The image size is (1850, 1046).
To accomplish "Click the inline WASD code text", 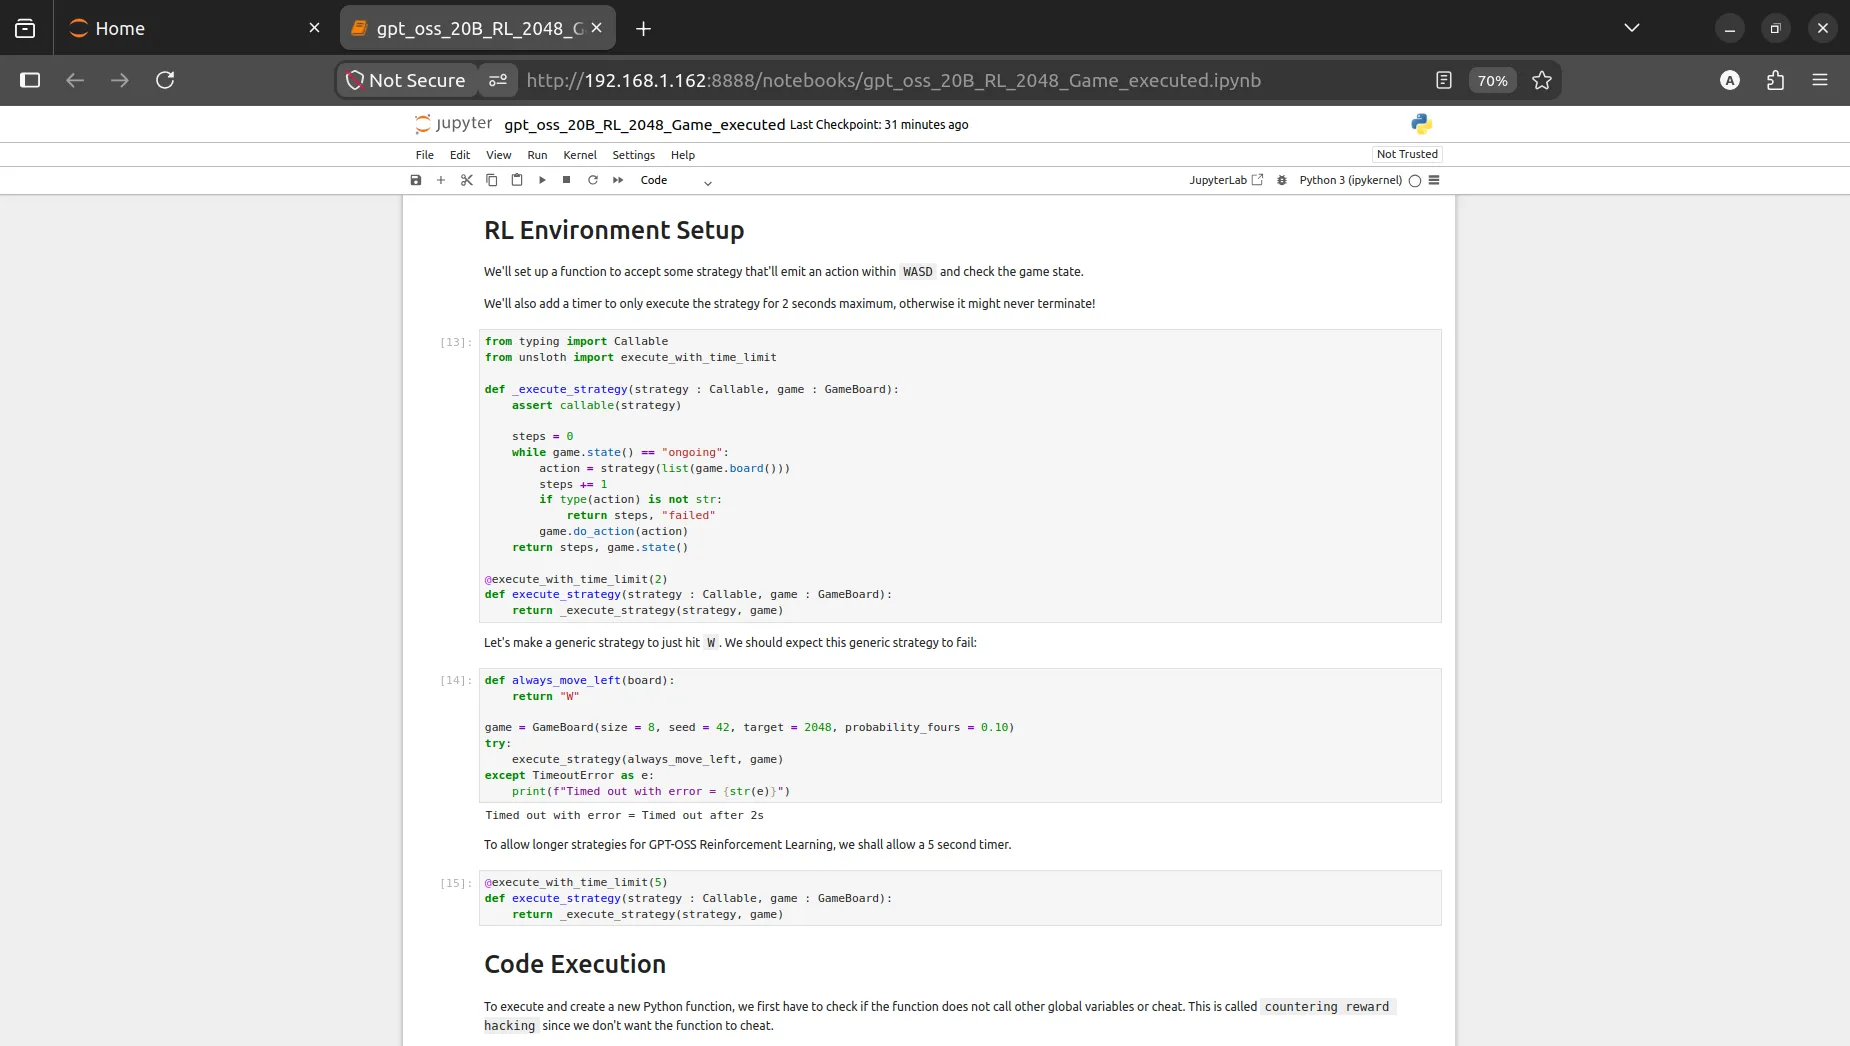I will (x=917, y=272).
